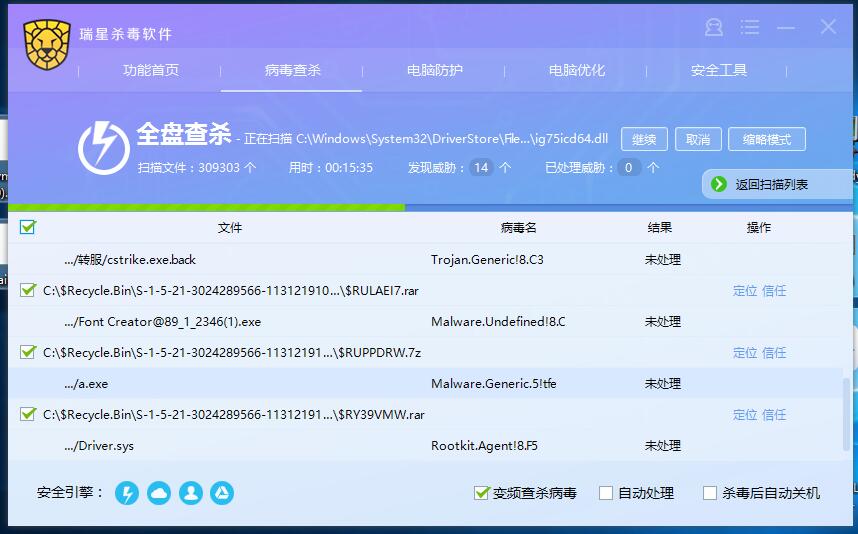The width and height of the screenshot is (858, 534).
Task: Click the 结果 column header
Action: [x=659, y=228]
